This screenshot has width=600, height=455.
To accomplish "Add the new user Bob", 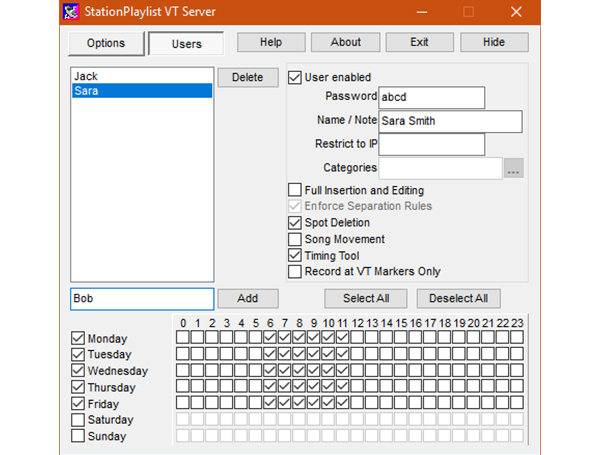I will click(248, 298).
